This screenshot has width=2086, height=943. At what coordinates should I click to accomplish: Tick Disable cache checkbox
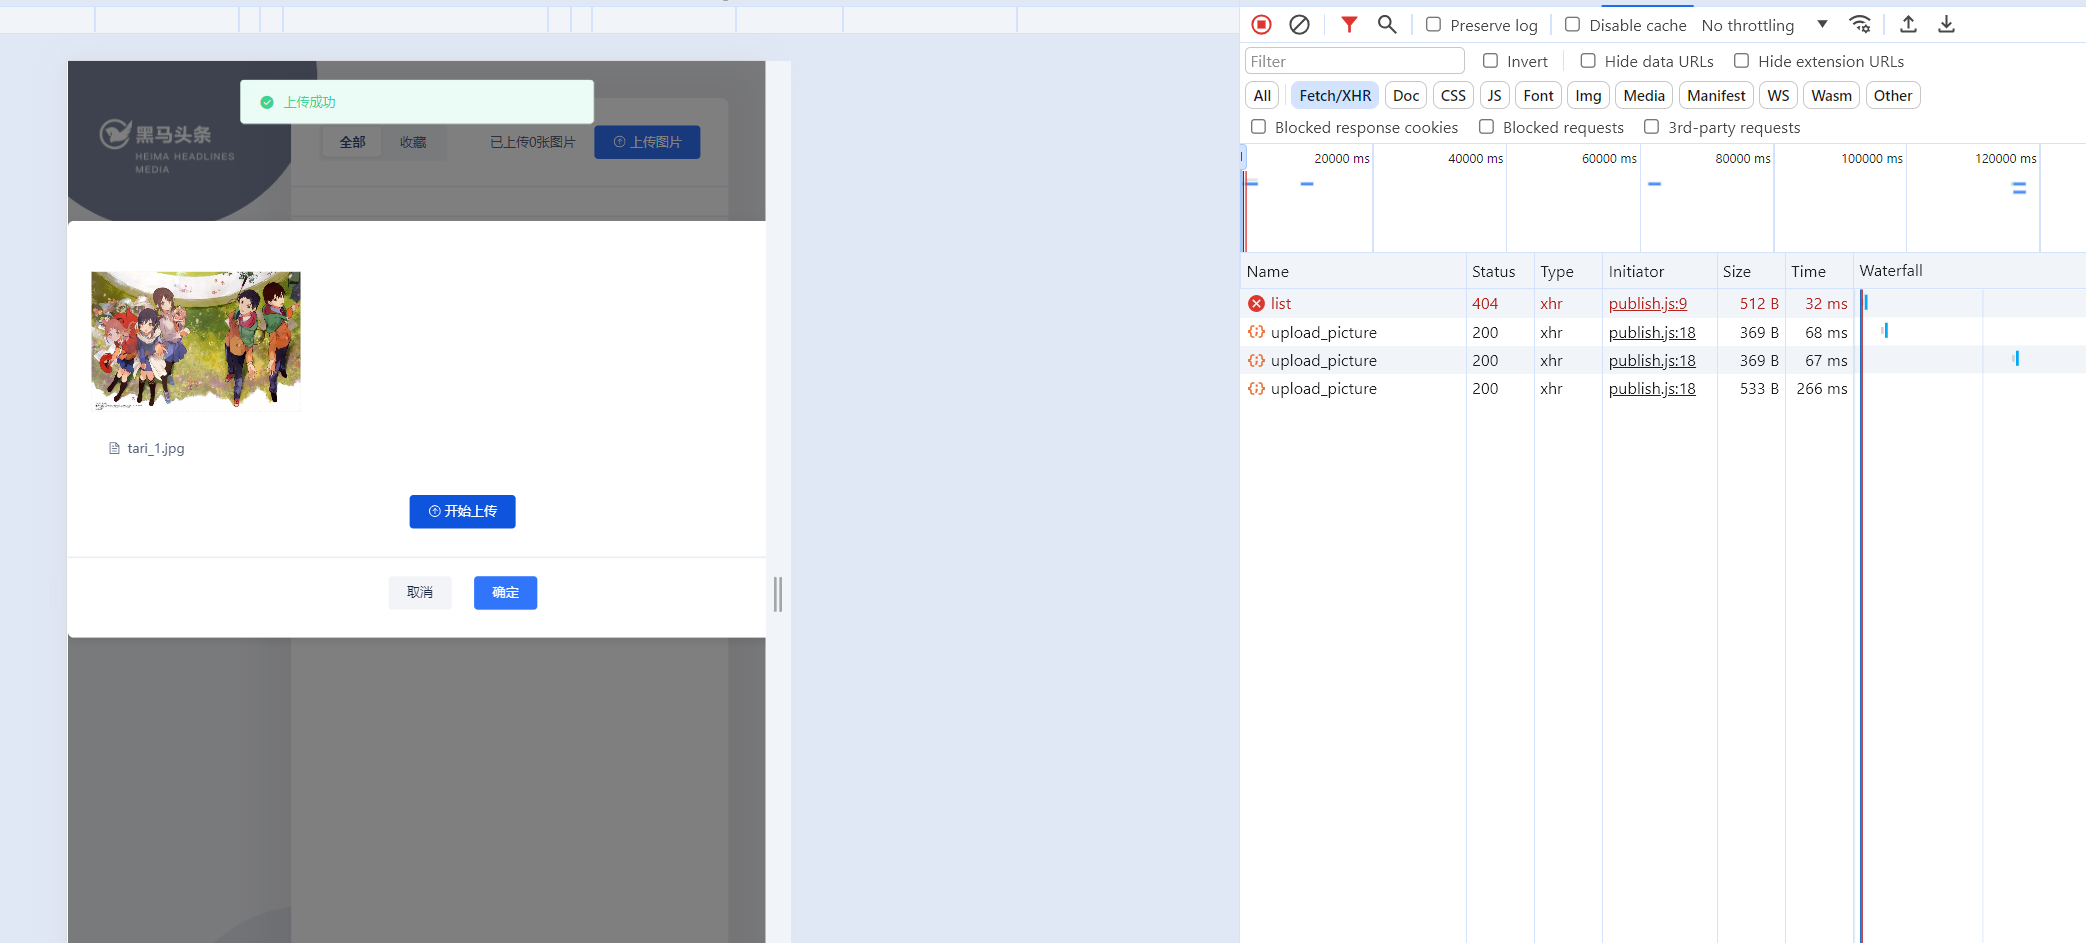click(x=1572, y=25)
